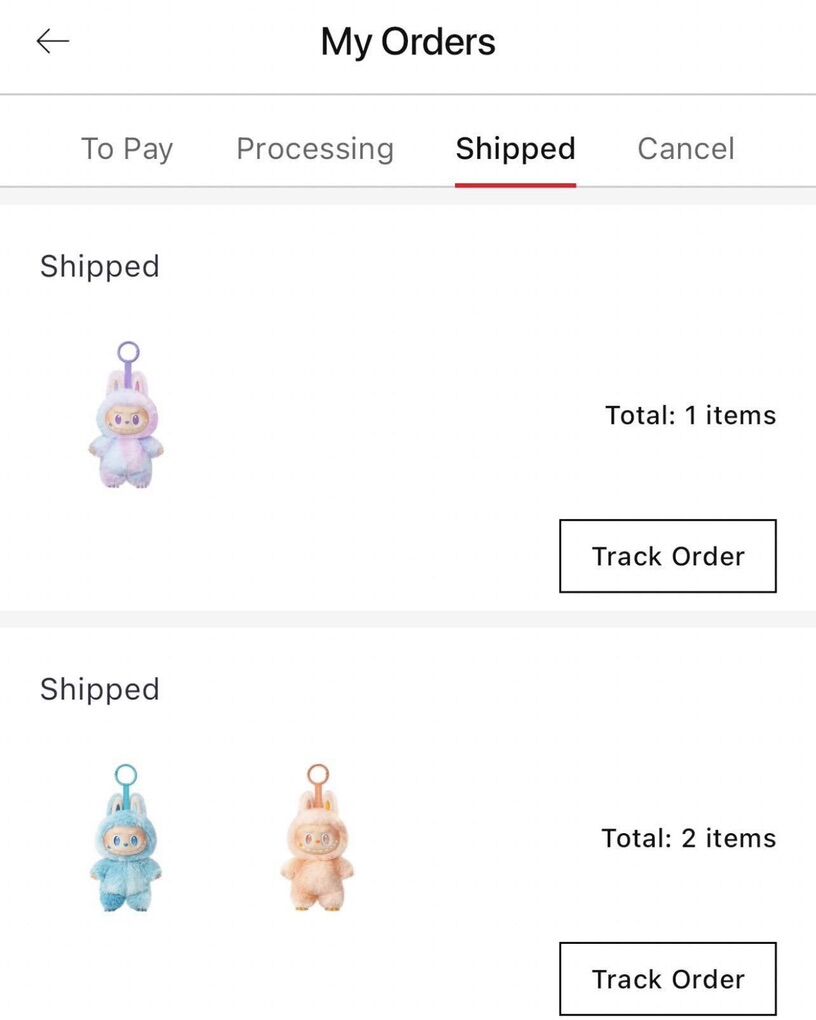Open the Processing tab

point(315,149)
